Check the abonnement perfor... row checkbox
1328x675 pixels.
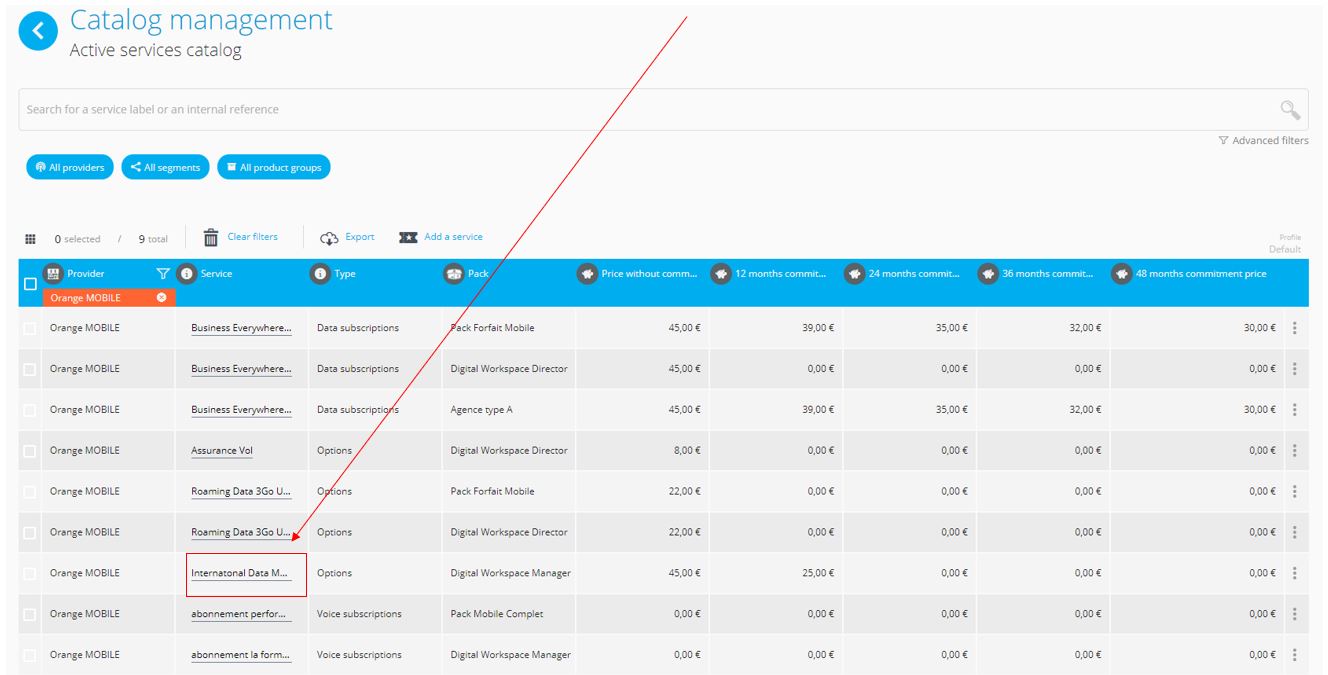[x=30, y=614]
